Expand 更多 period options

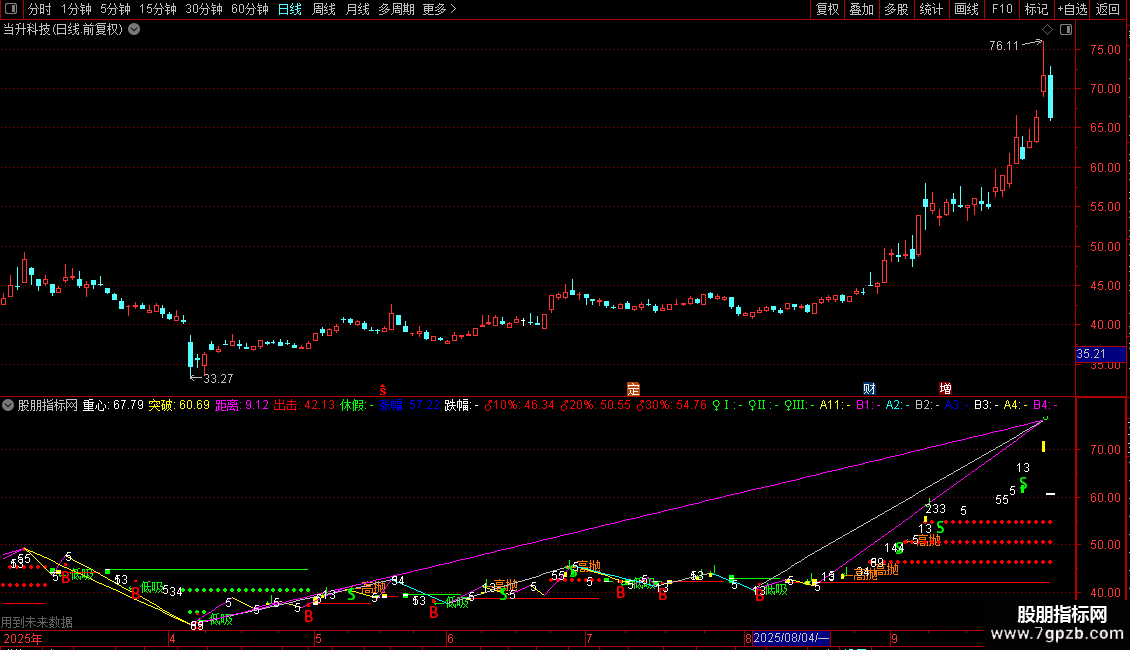(x=439, y=9)
